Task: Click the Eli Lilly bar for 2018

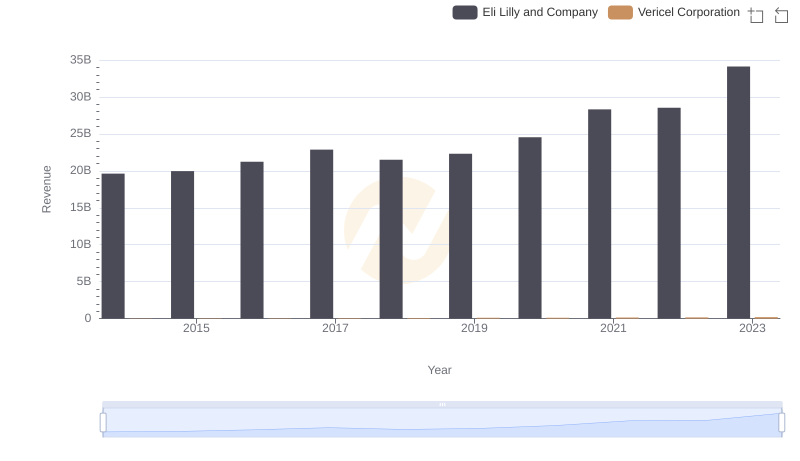Action: (391, 239)
